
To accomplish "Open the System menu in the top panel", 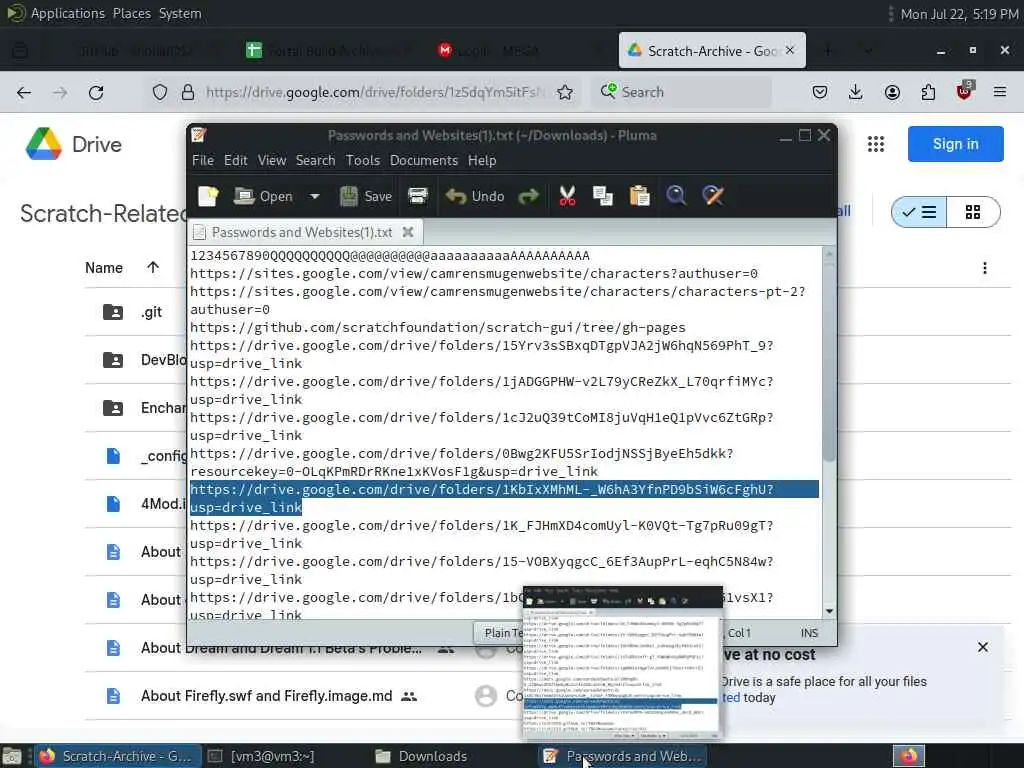I will pyautogui.click(x=180, y=13).
